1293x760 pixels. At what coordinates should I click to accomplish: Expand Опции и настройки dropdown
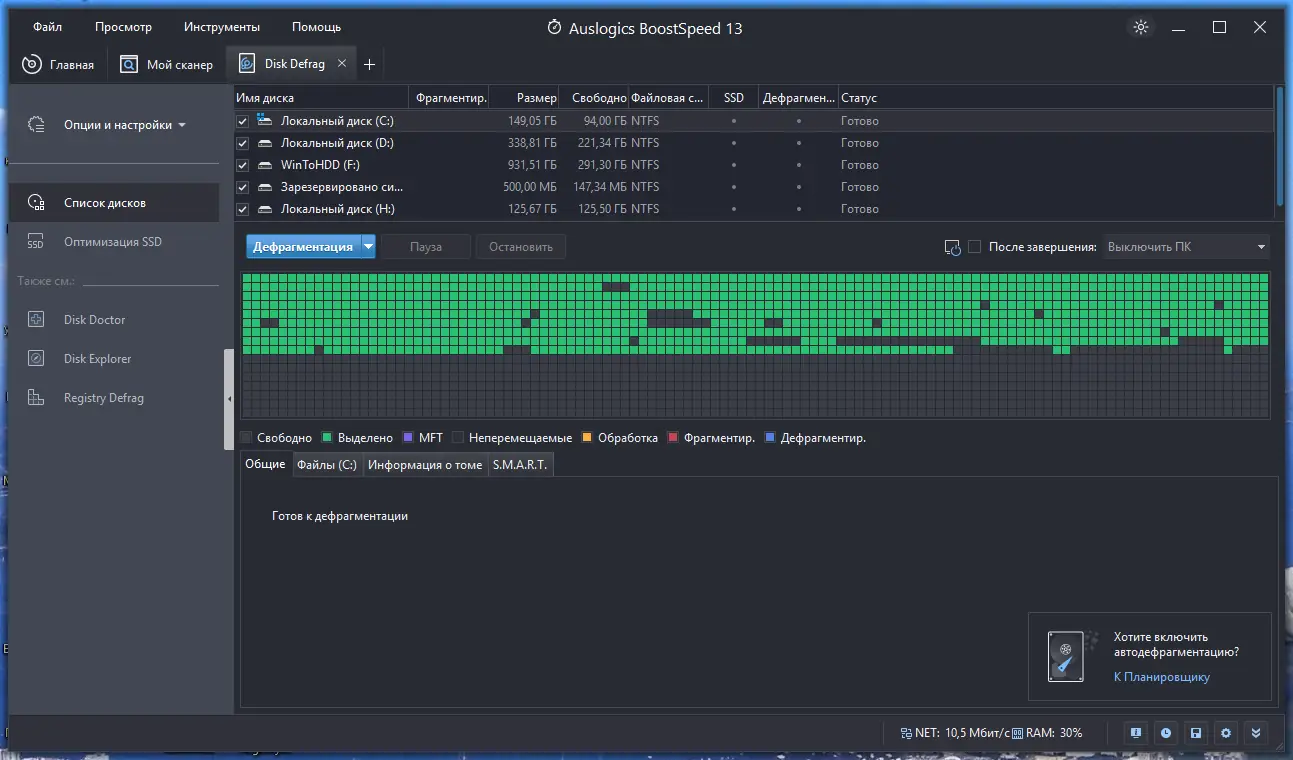(125, 125)
